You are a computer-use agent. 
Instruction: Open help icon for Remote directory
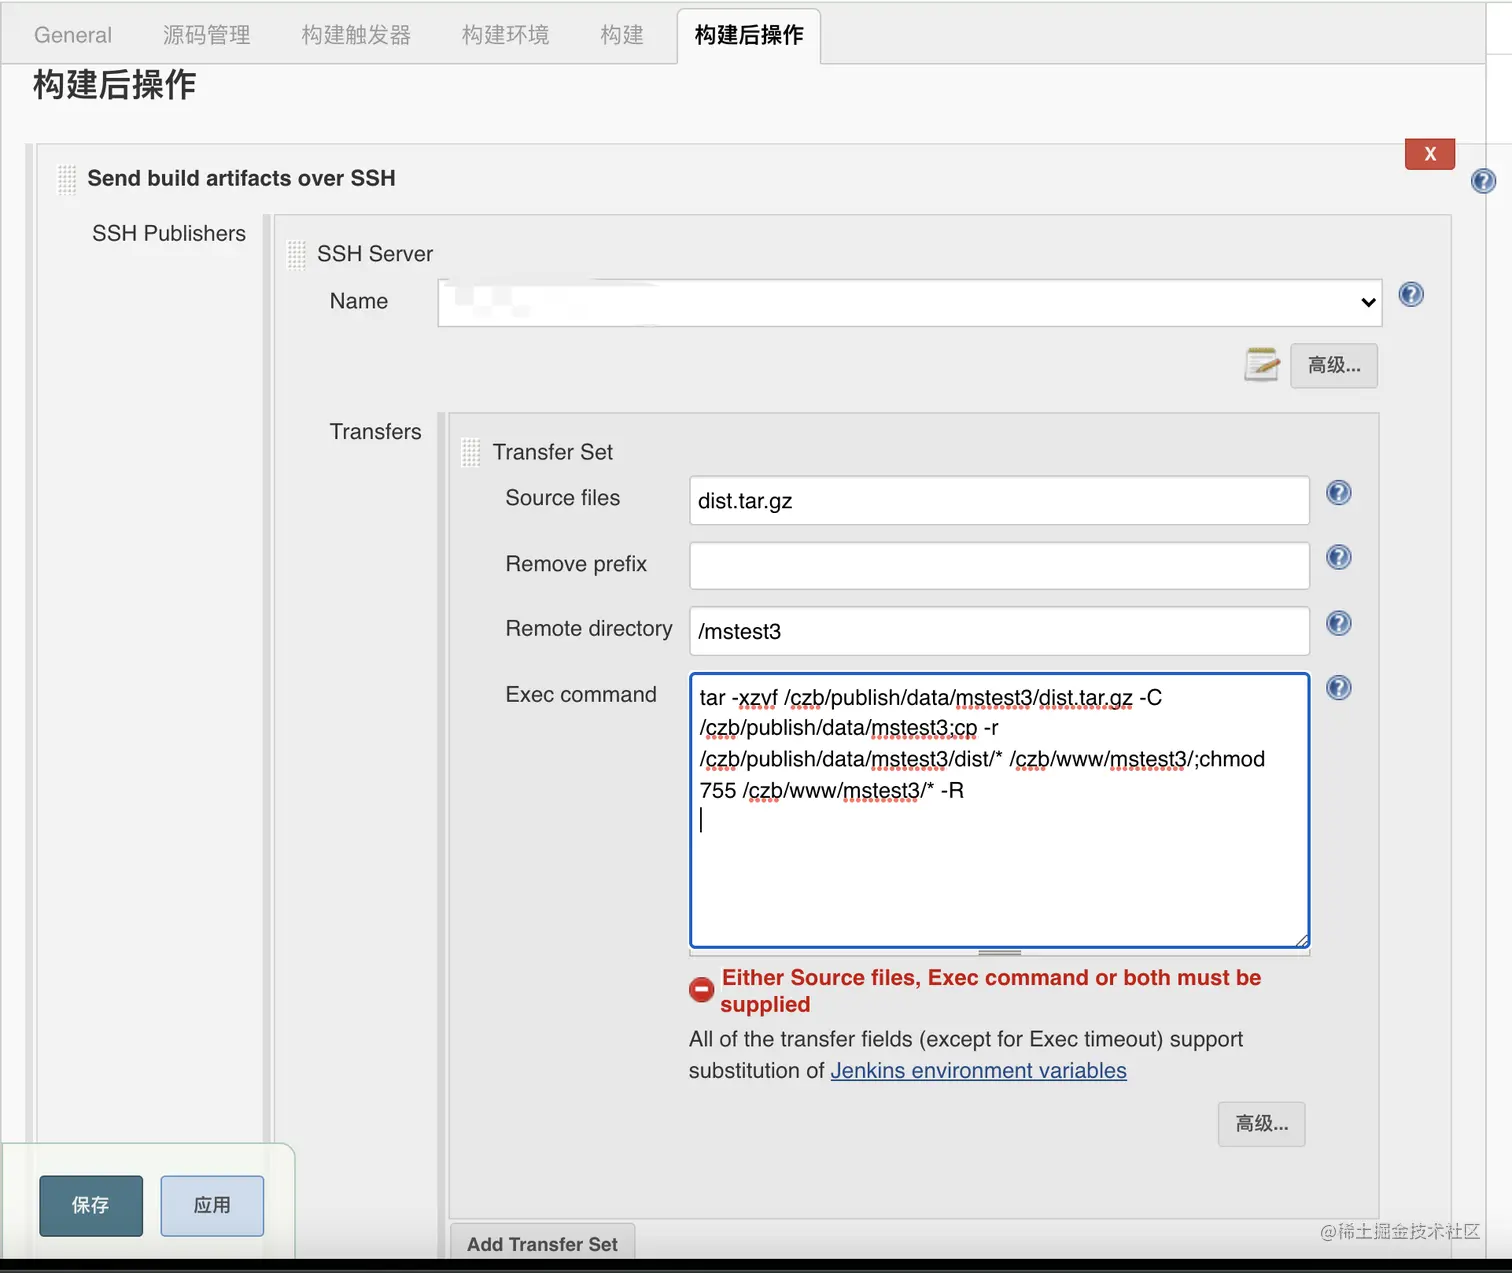coord(1338,623)
